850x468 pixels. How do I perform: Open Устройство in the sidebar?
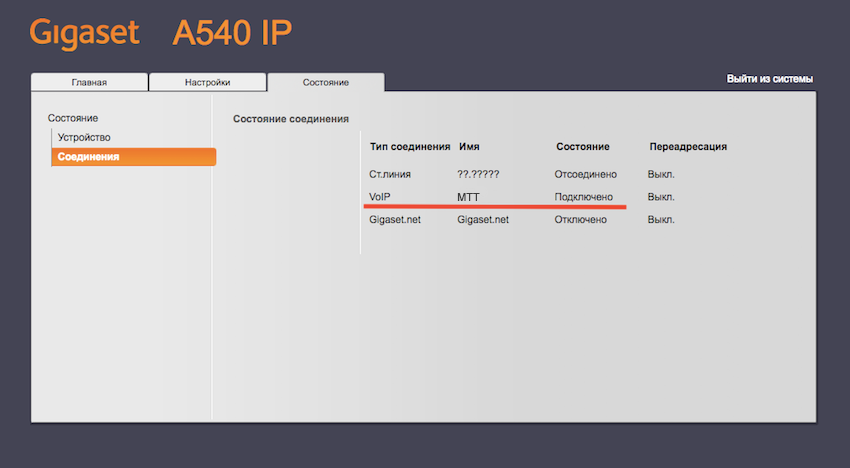[84, 137]
